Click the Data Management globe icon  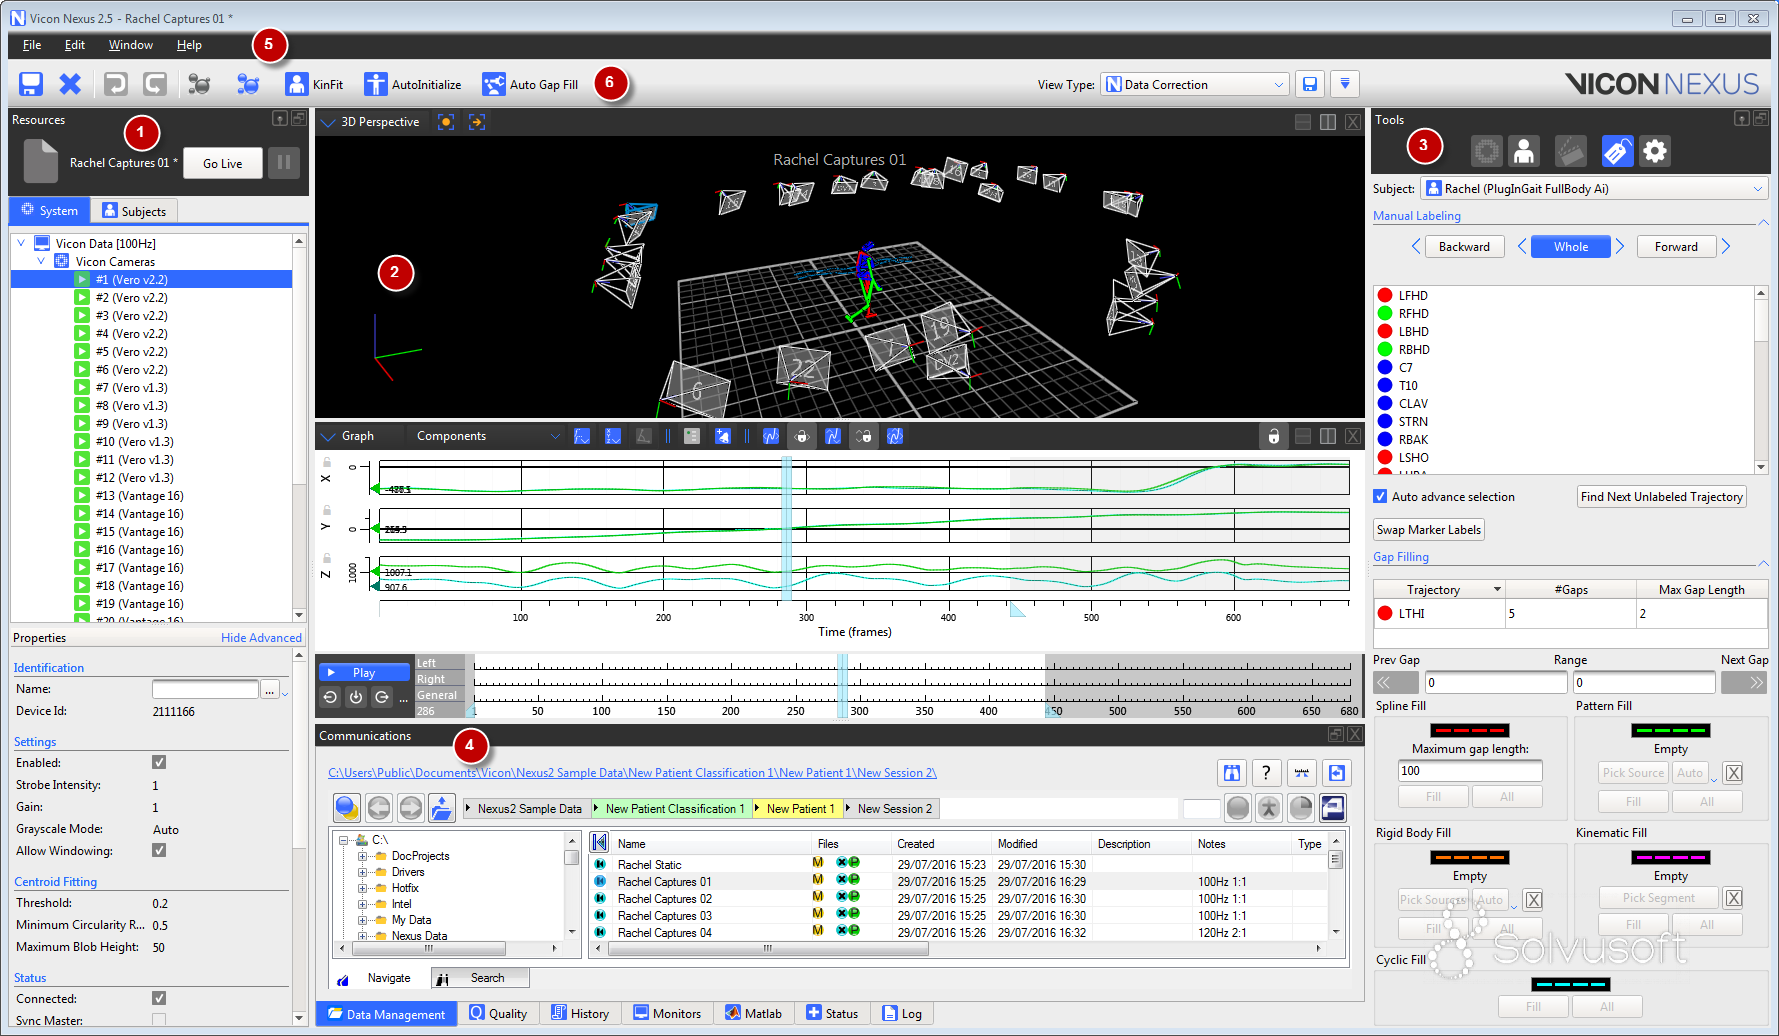347,808
